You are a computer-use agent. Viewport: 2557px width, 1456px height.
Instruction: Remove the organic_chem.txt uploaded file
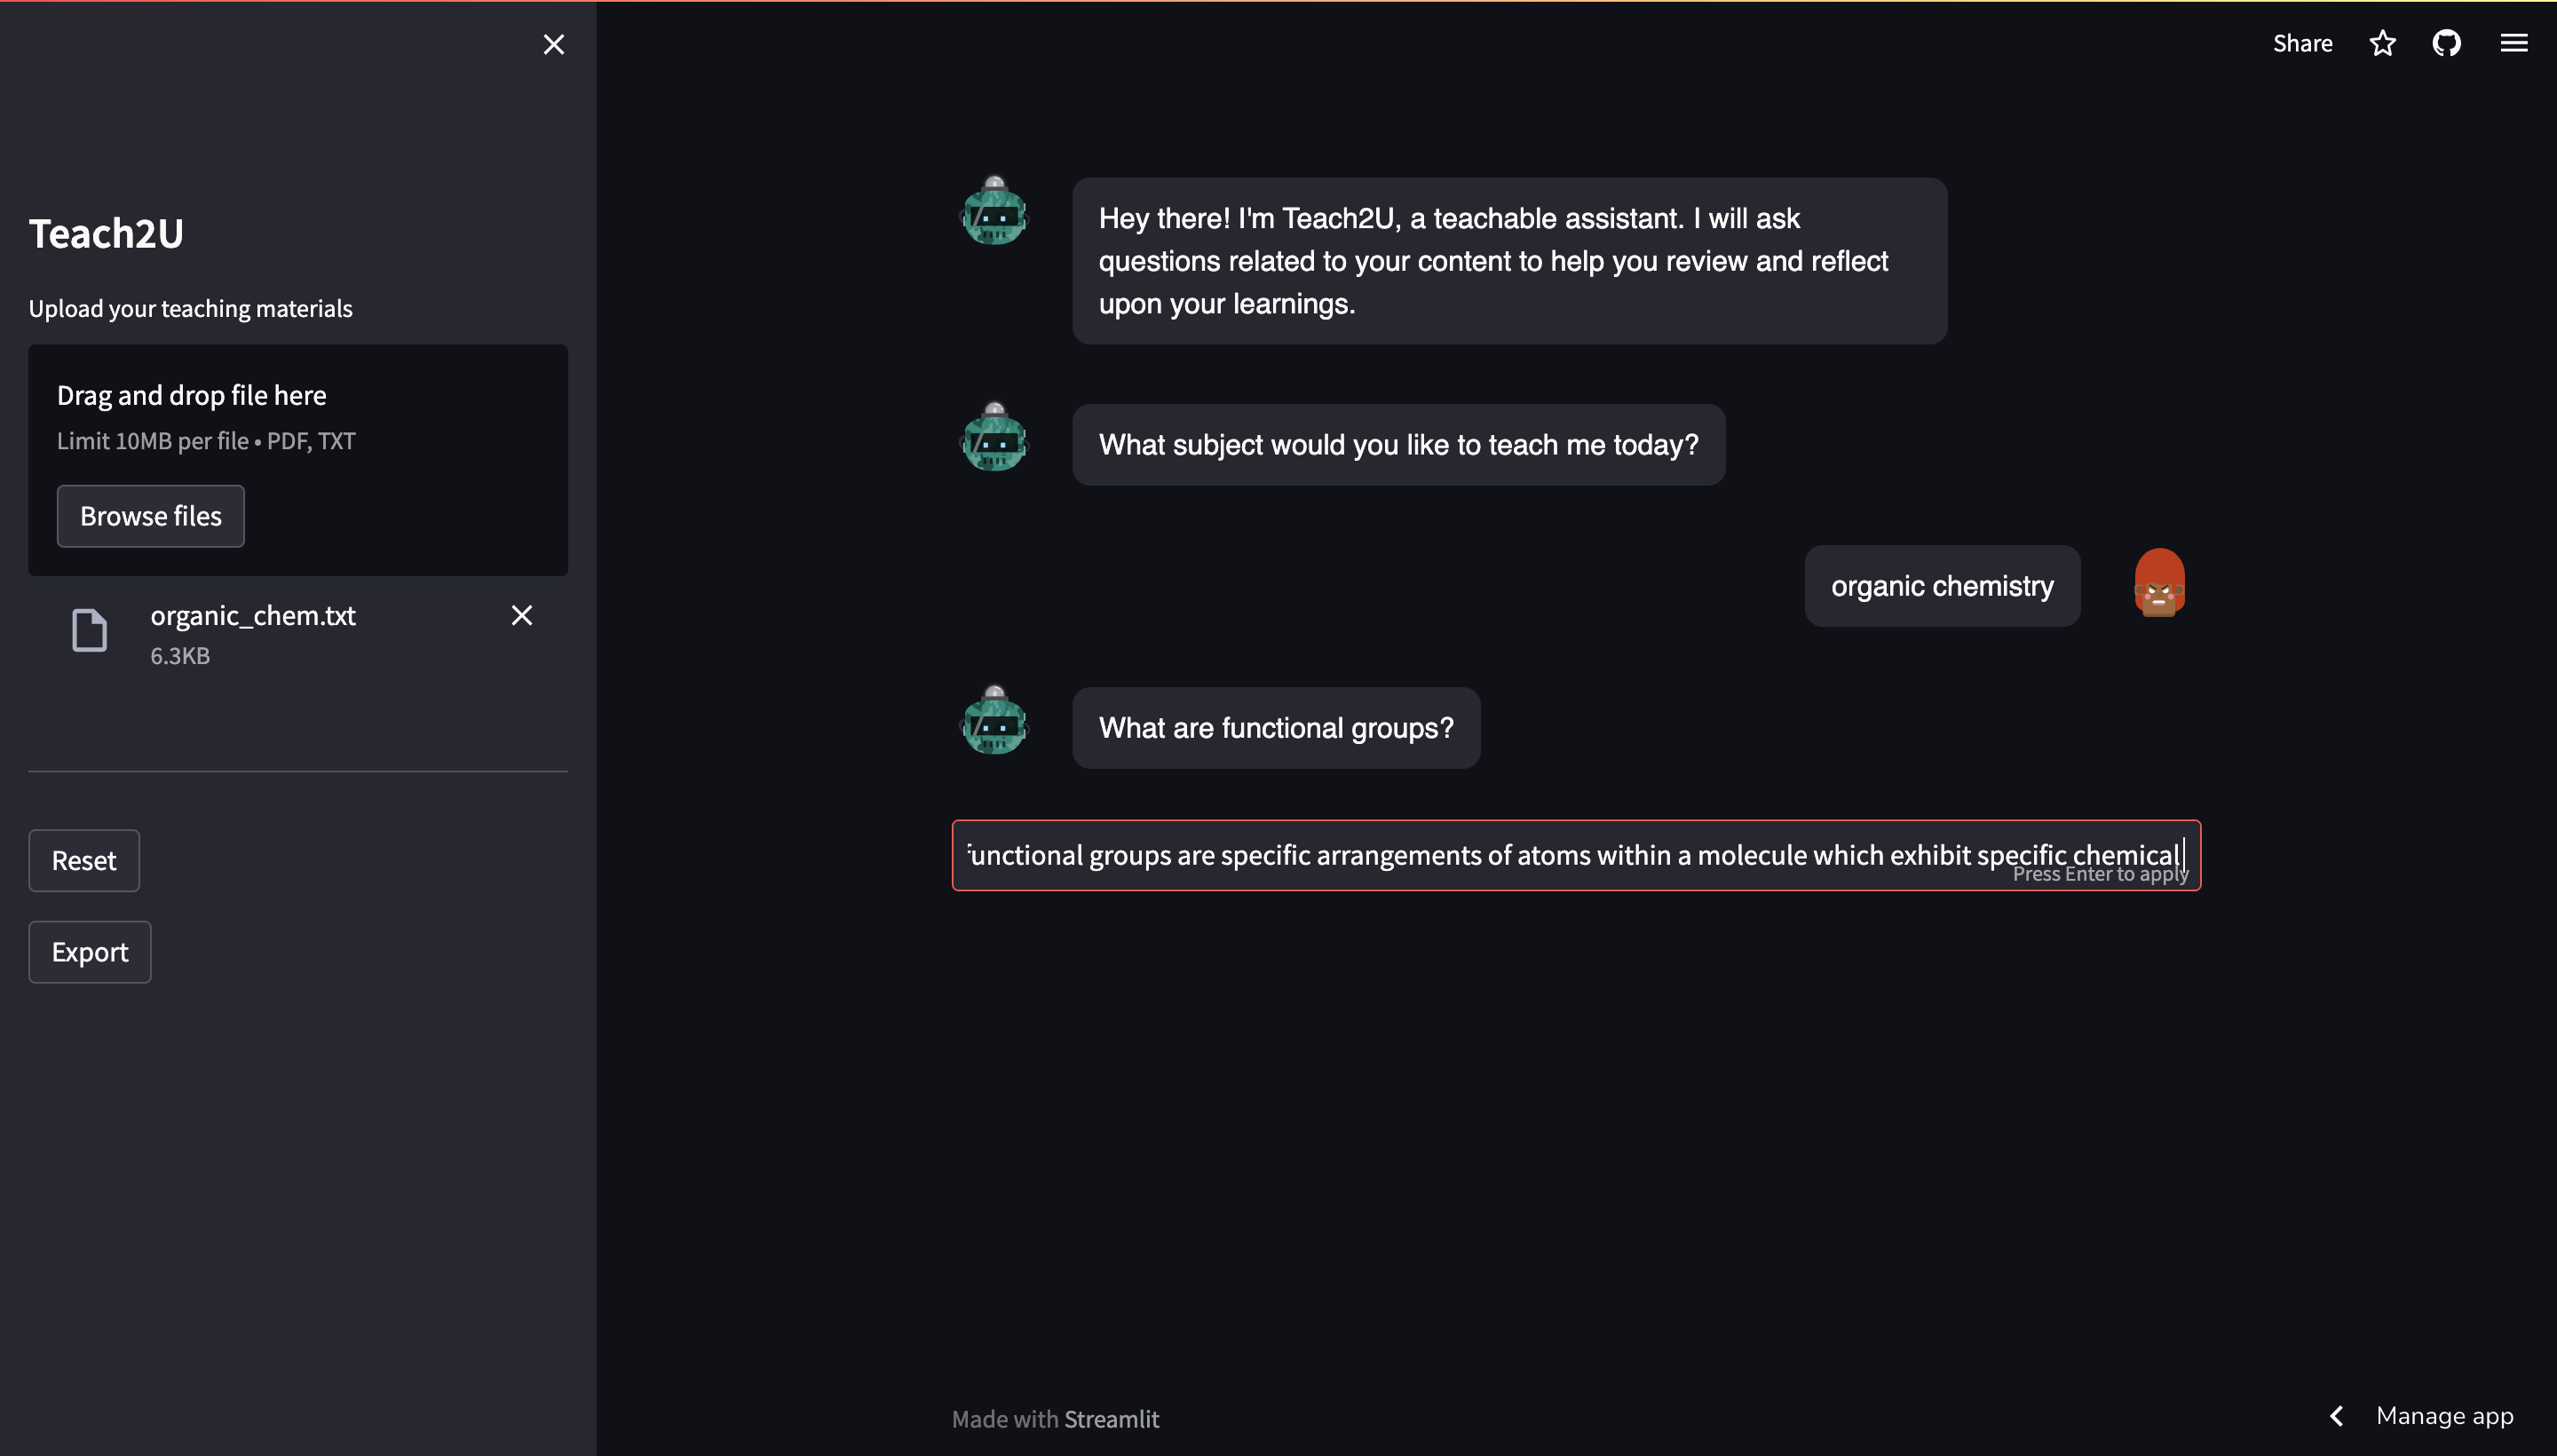[522, 615]
